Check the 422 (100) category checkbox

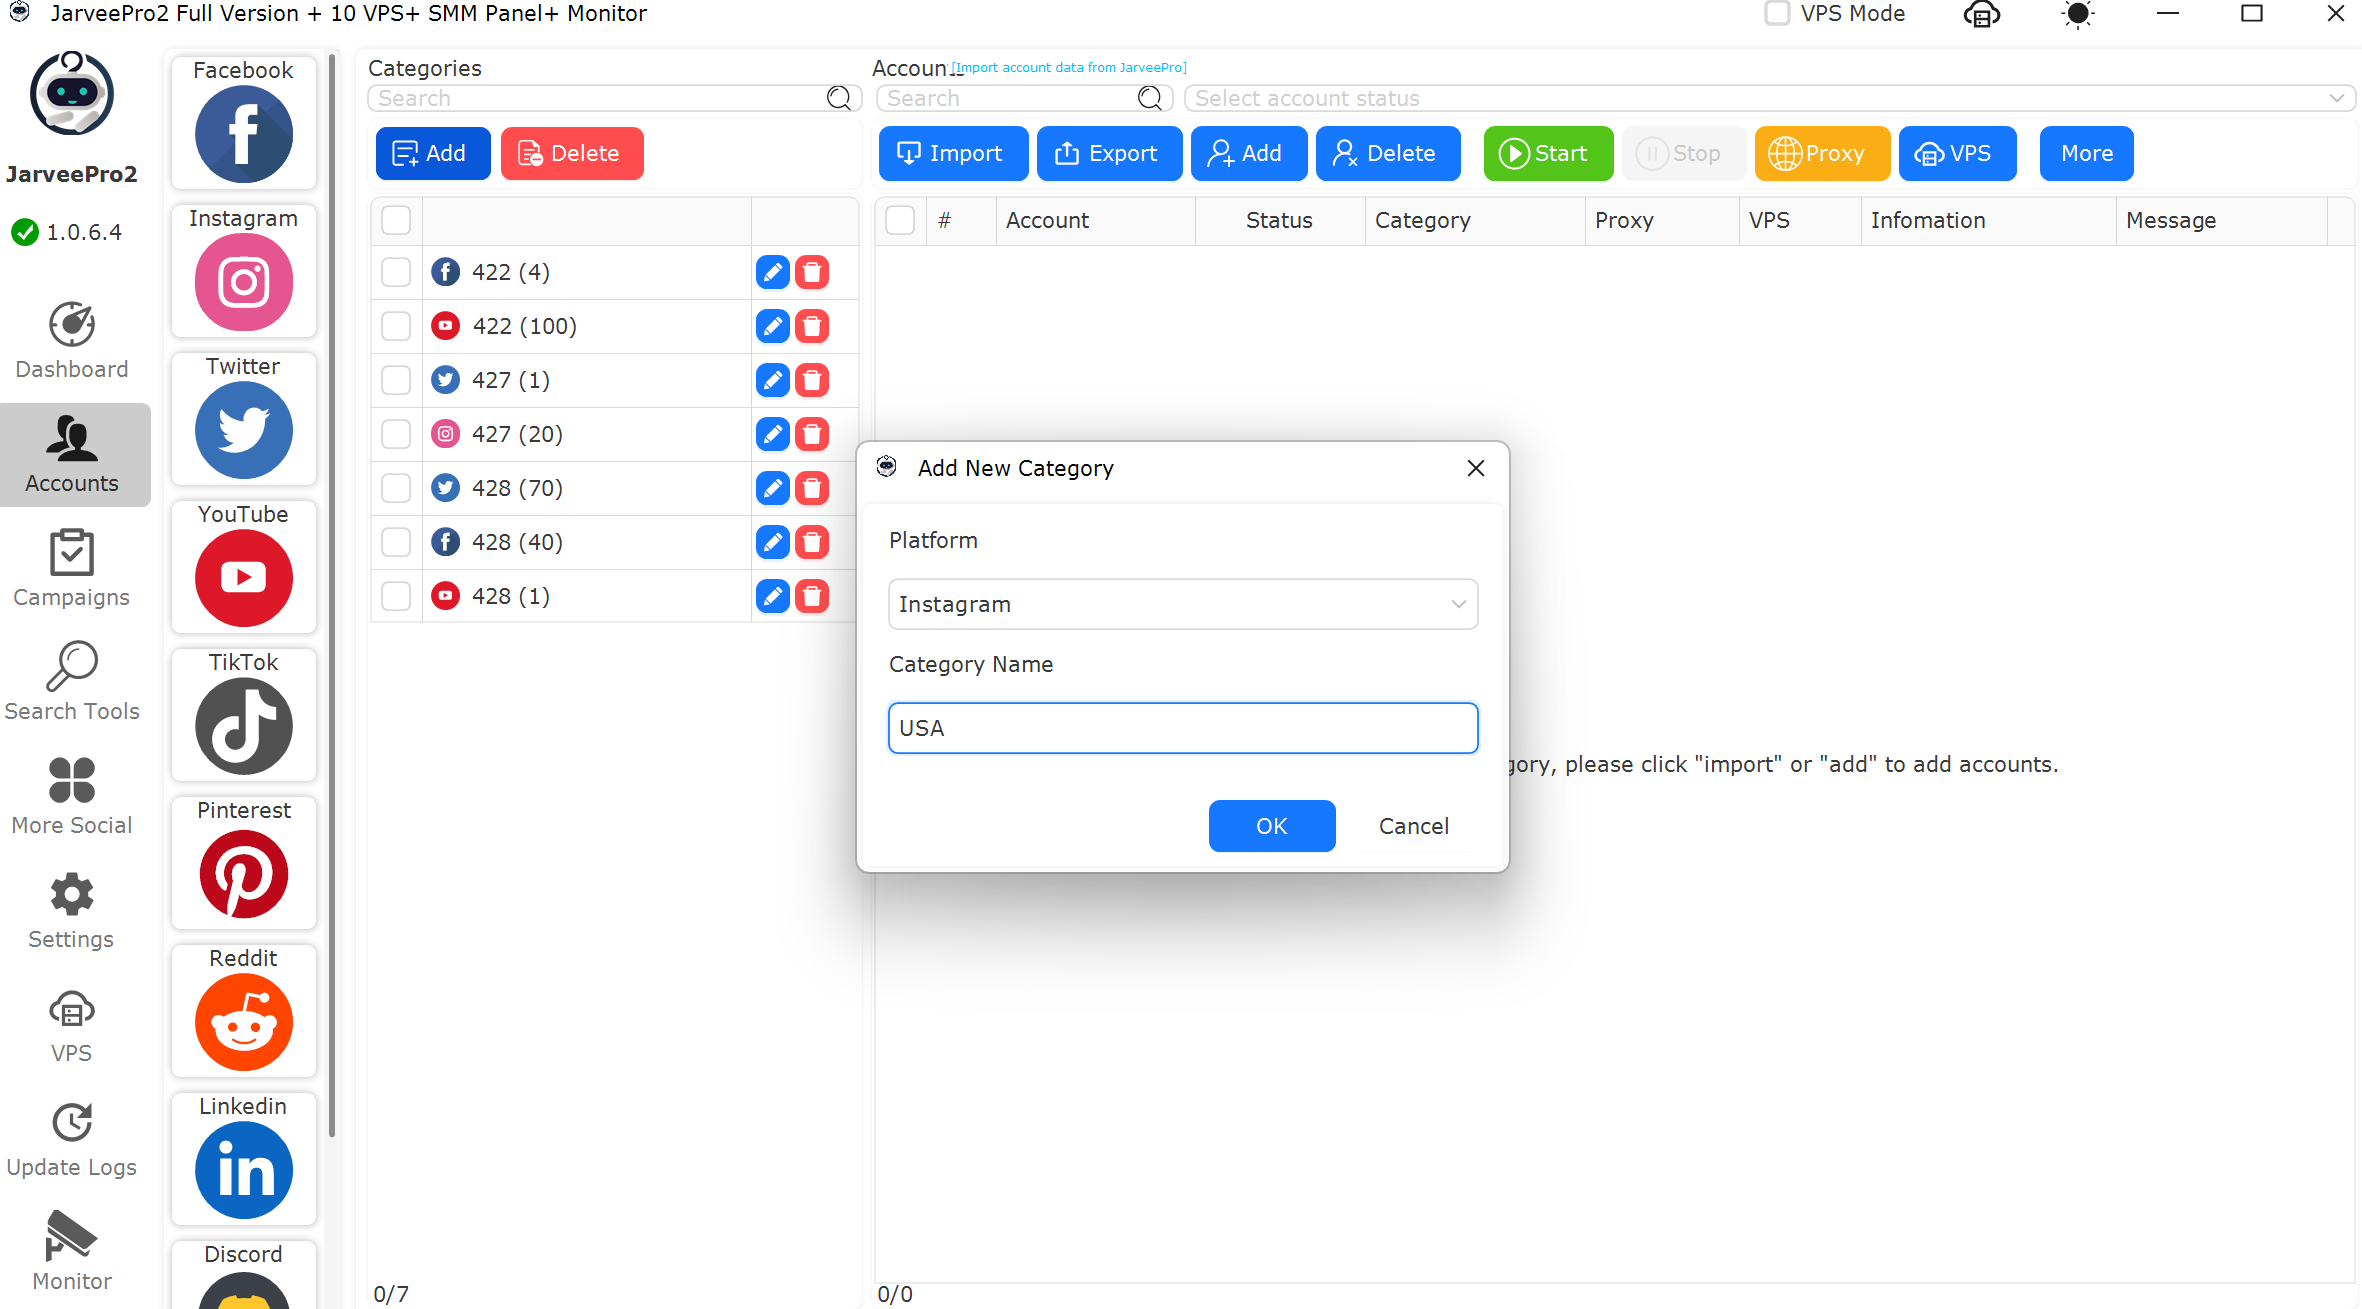point(396,326)
